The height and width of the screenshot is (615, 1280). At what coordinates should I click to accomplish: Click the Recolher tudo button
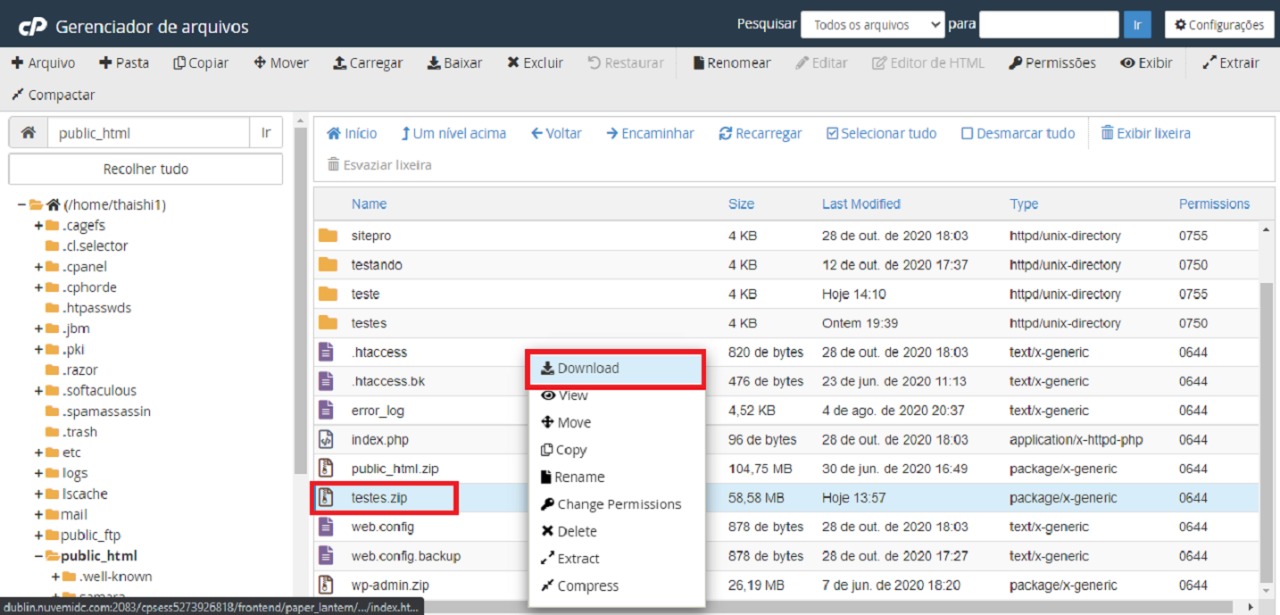[x=145, y=169]
